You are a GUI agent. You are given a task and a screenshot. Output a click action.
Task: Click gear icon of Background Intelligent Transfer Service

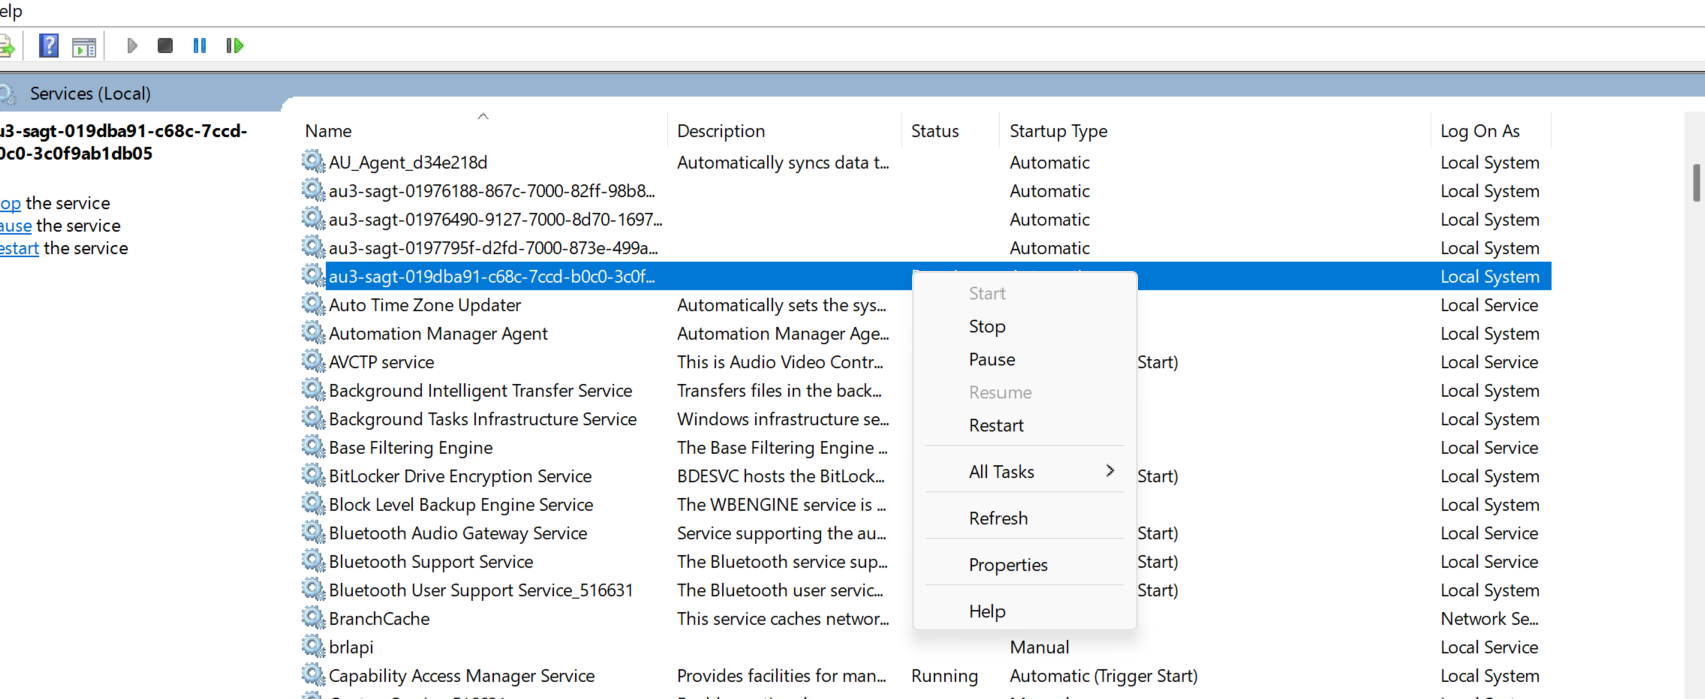tap(313, 390)
